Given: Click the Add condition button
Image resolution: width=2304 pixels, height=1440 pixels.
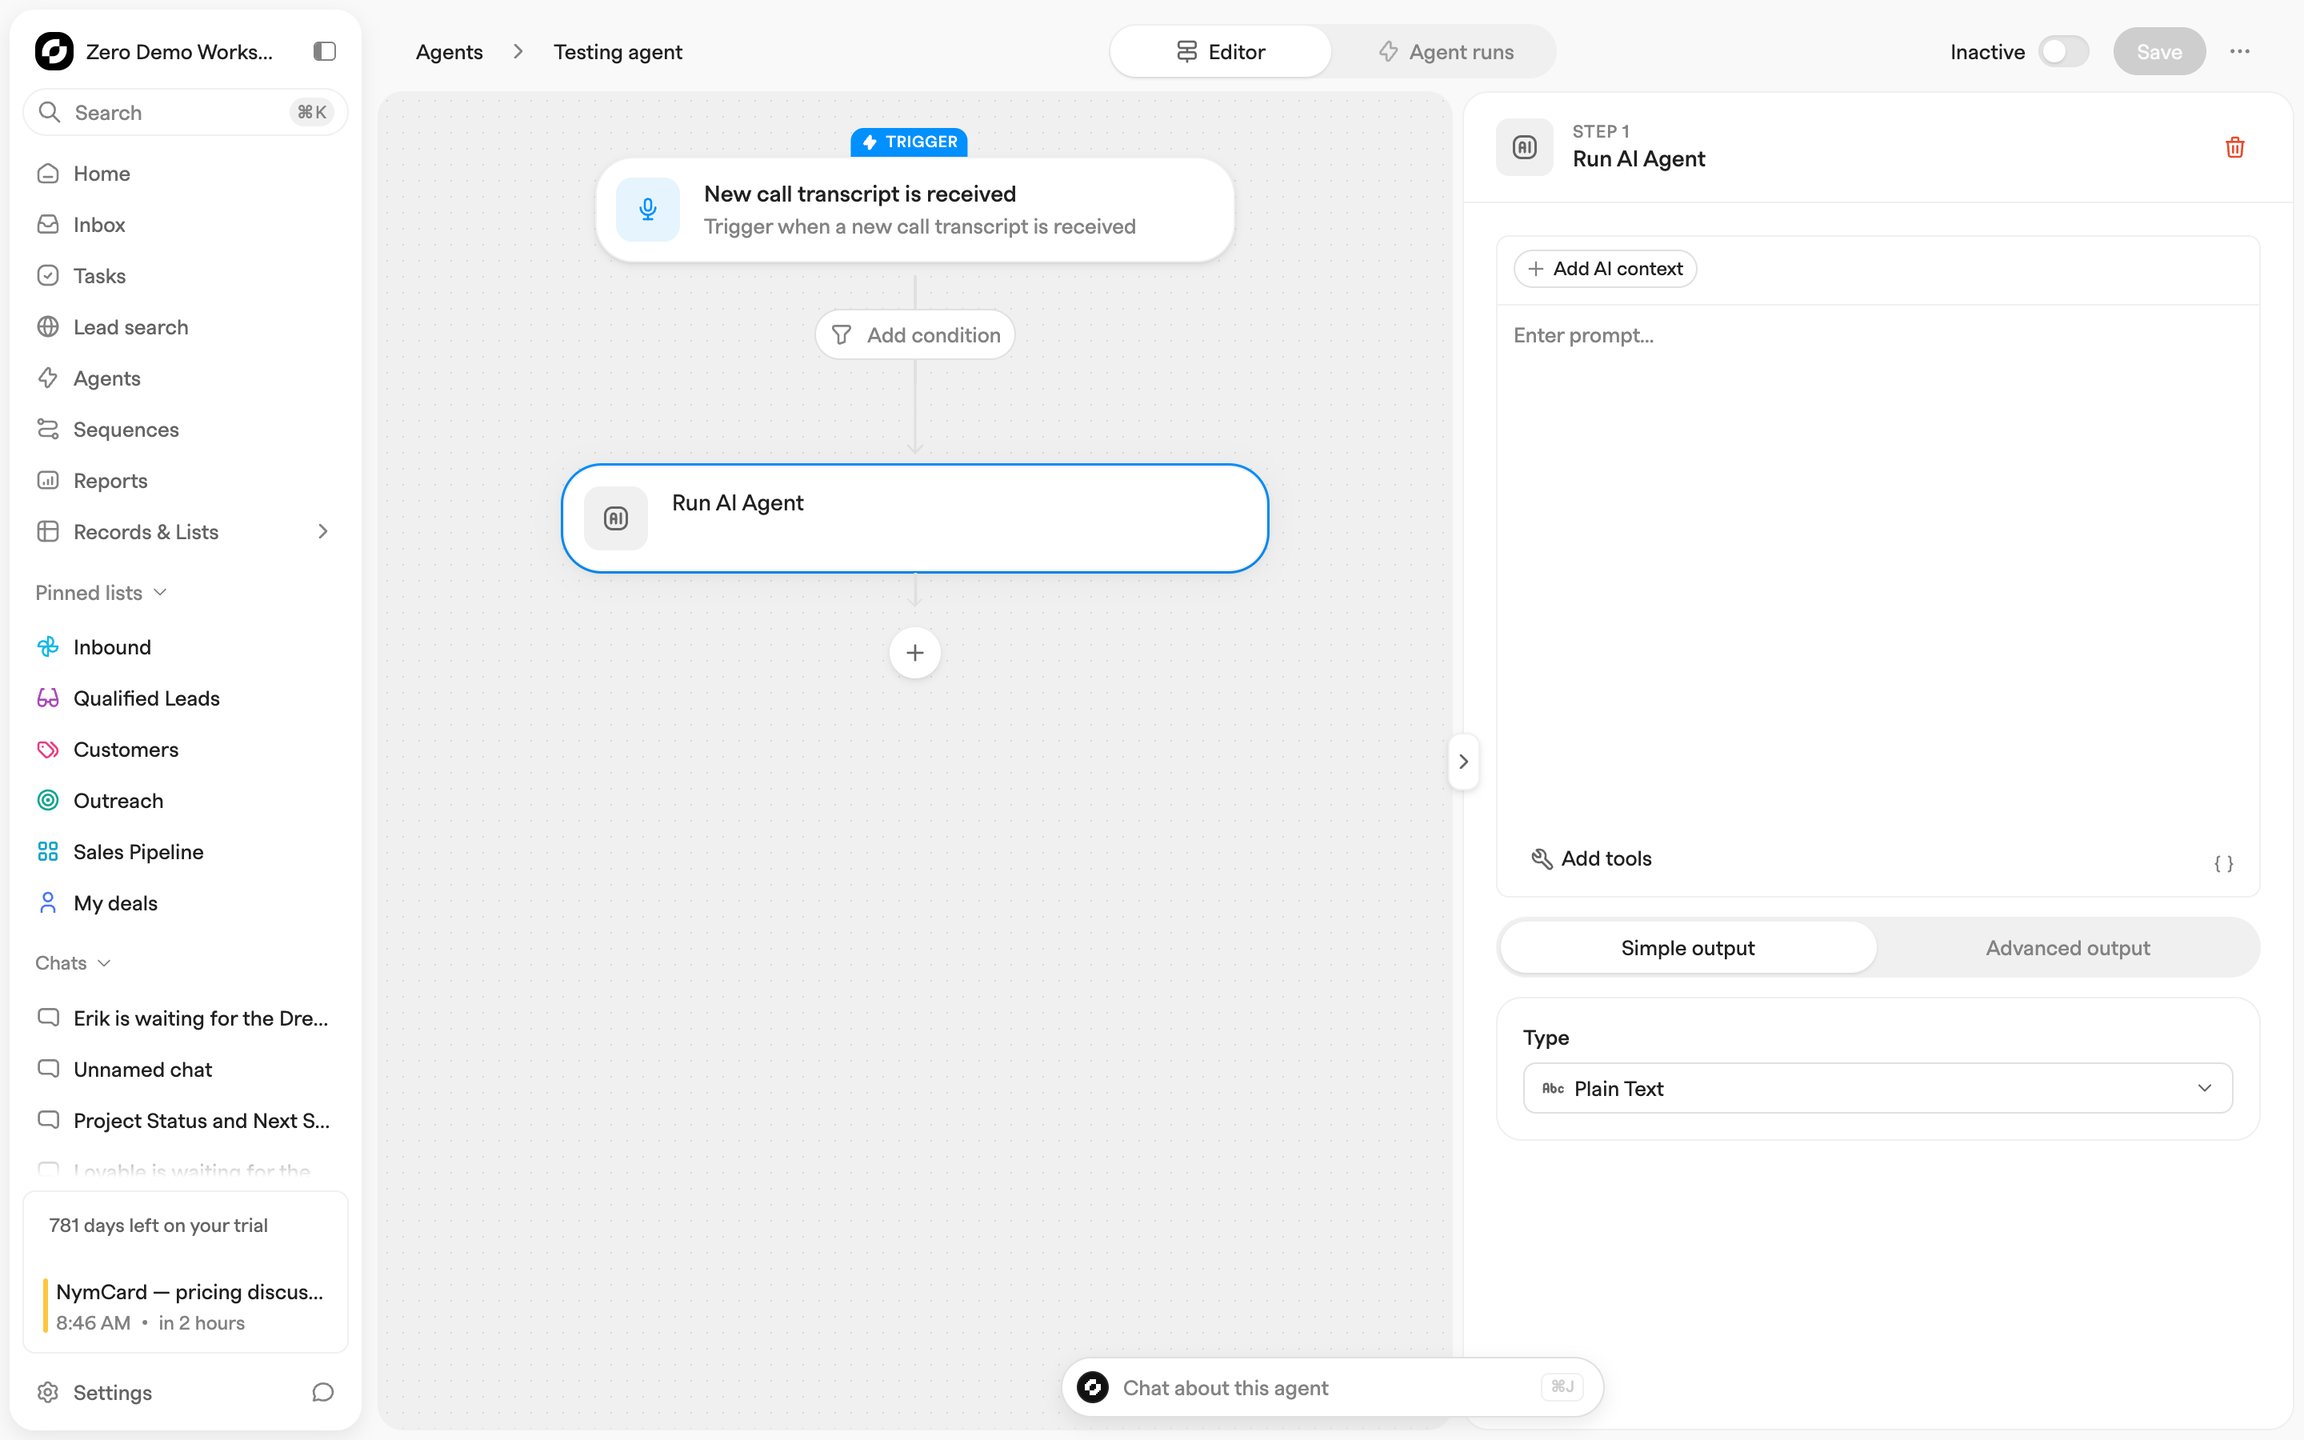Looking at the screenshot, I should (x=914, y=335).
